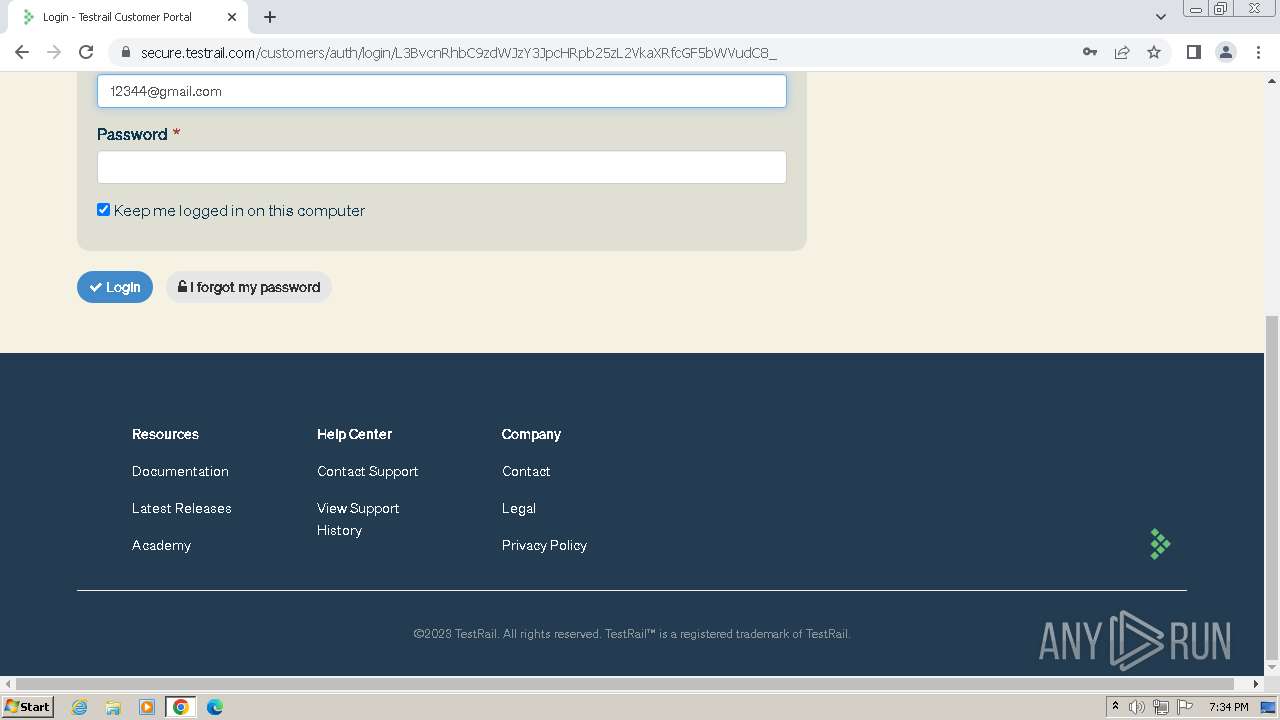The height and width of the screenshot is (720, 1280).
Task: Switch to Chrome in the taskbar
Action: pyautogui.click(x=181, y=707)
